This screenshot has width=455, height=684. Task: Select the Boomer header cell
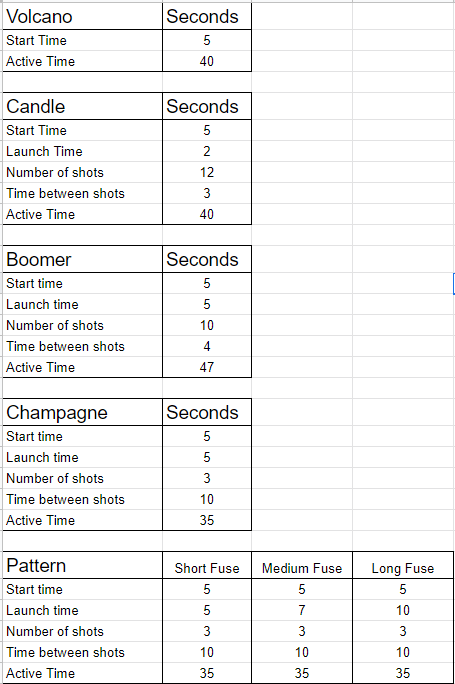82,260
